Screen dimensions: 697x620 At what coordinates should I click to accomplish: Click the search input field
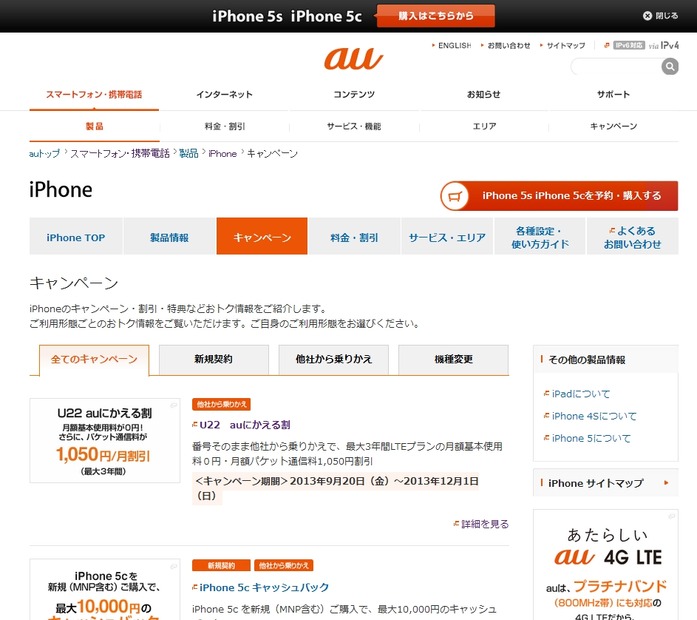[616, 67]
